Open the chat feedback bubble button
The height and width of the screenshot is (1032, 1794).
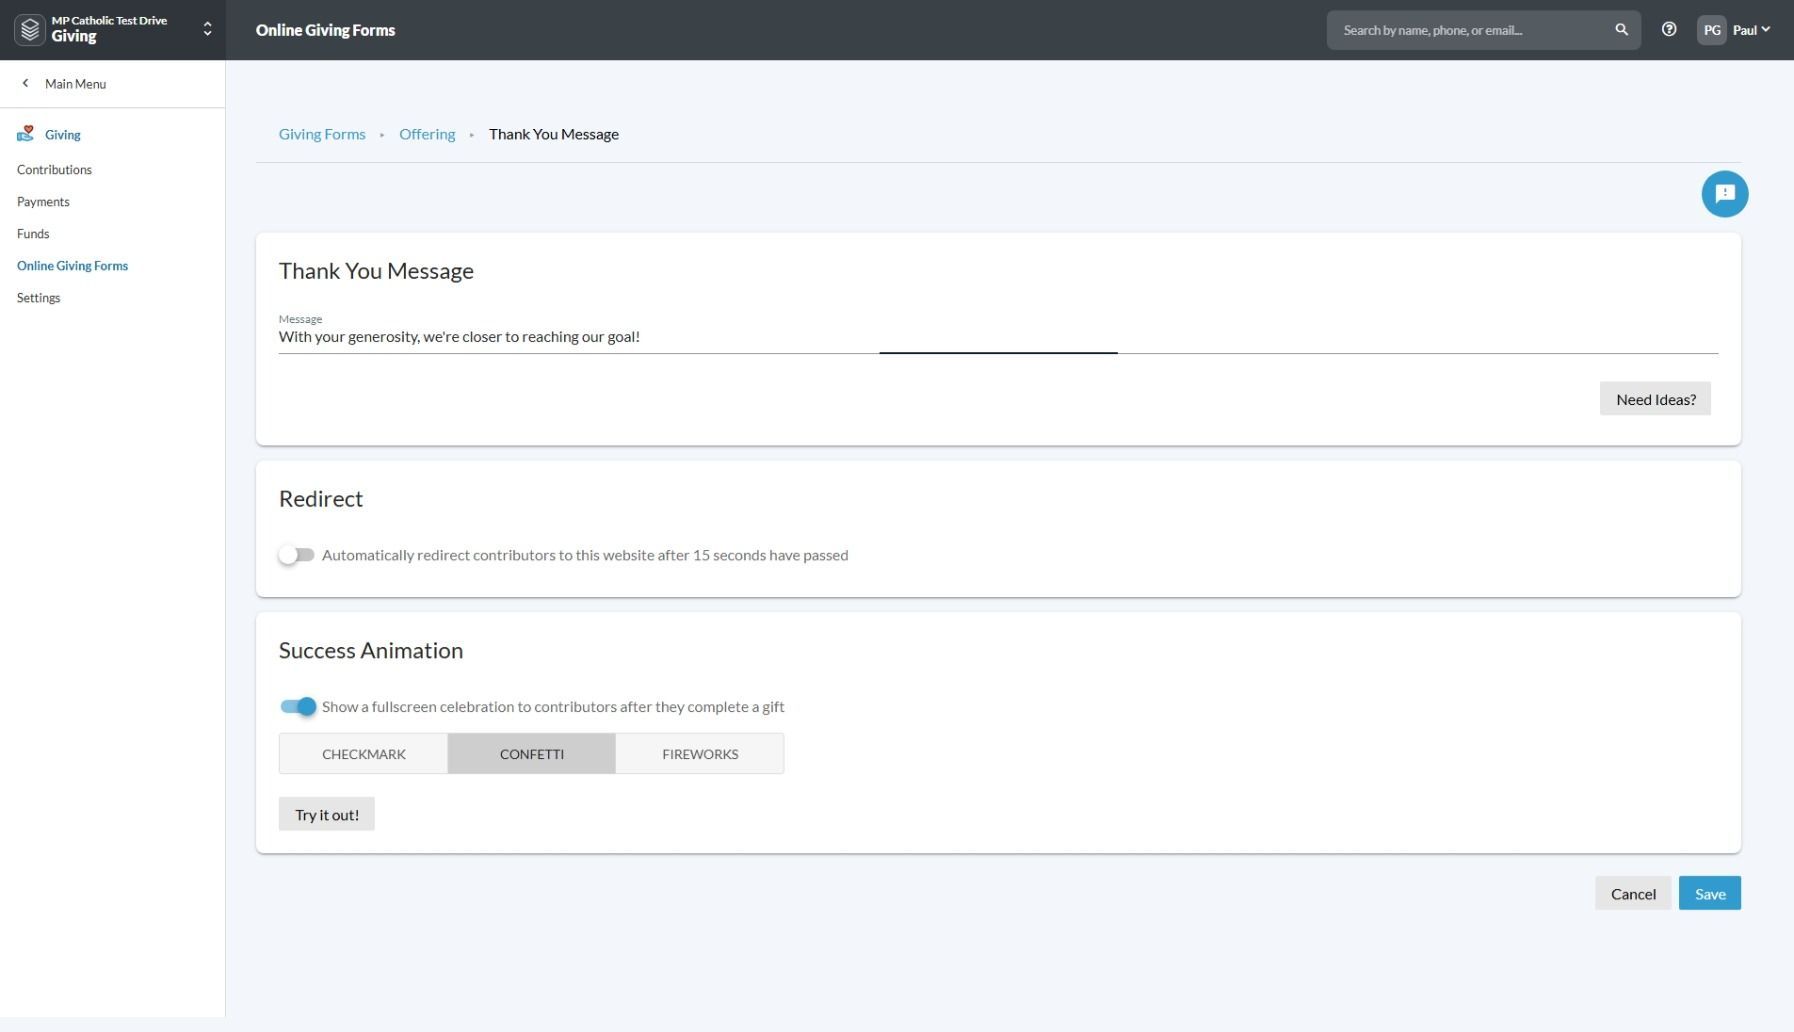(1725, 194)
